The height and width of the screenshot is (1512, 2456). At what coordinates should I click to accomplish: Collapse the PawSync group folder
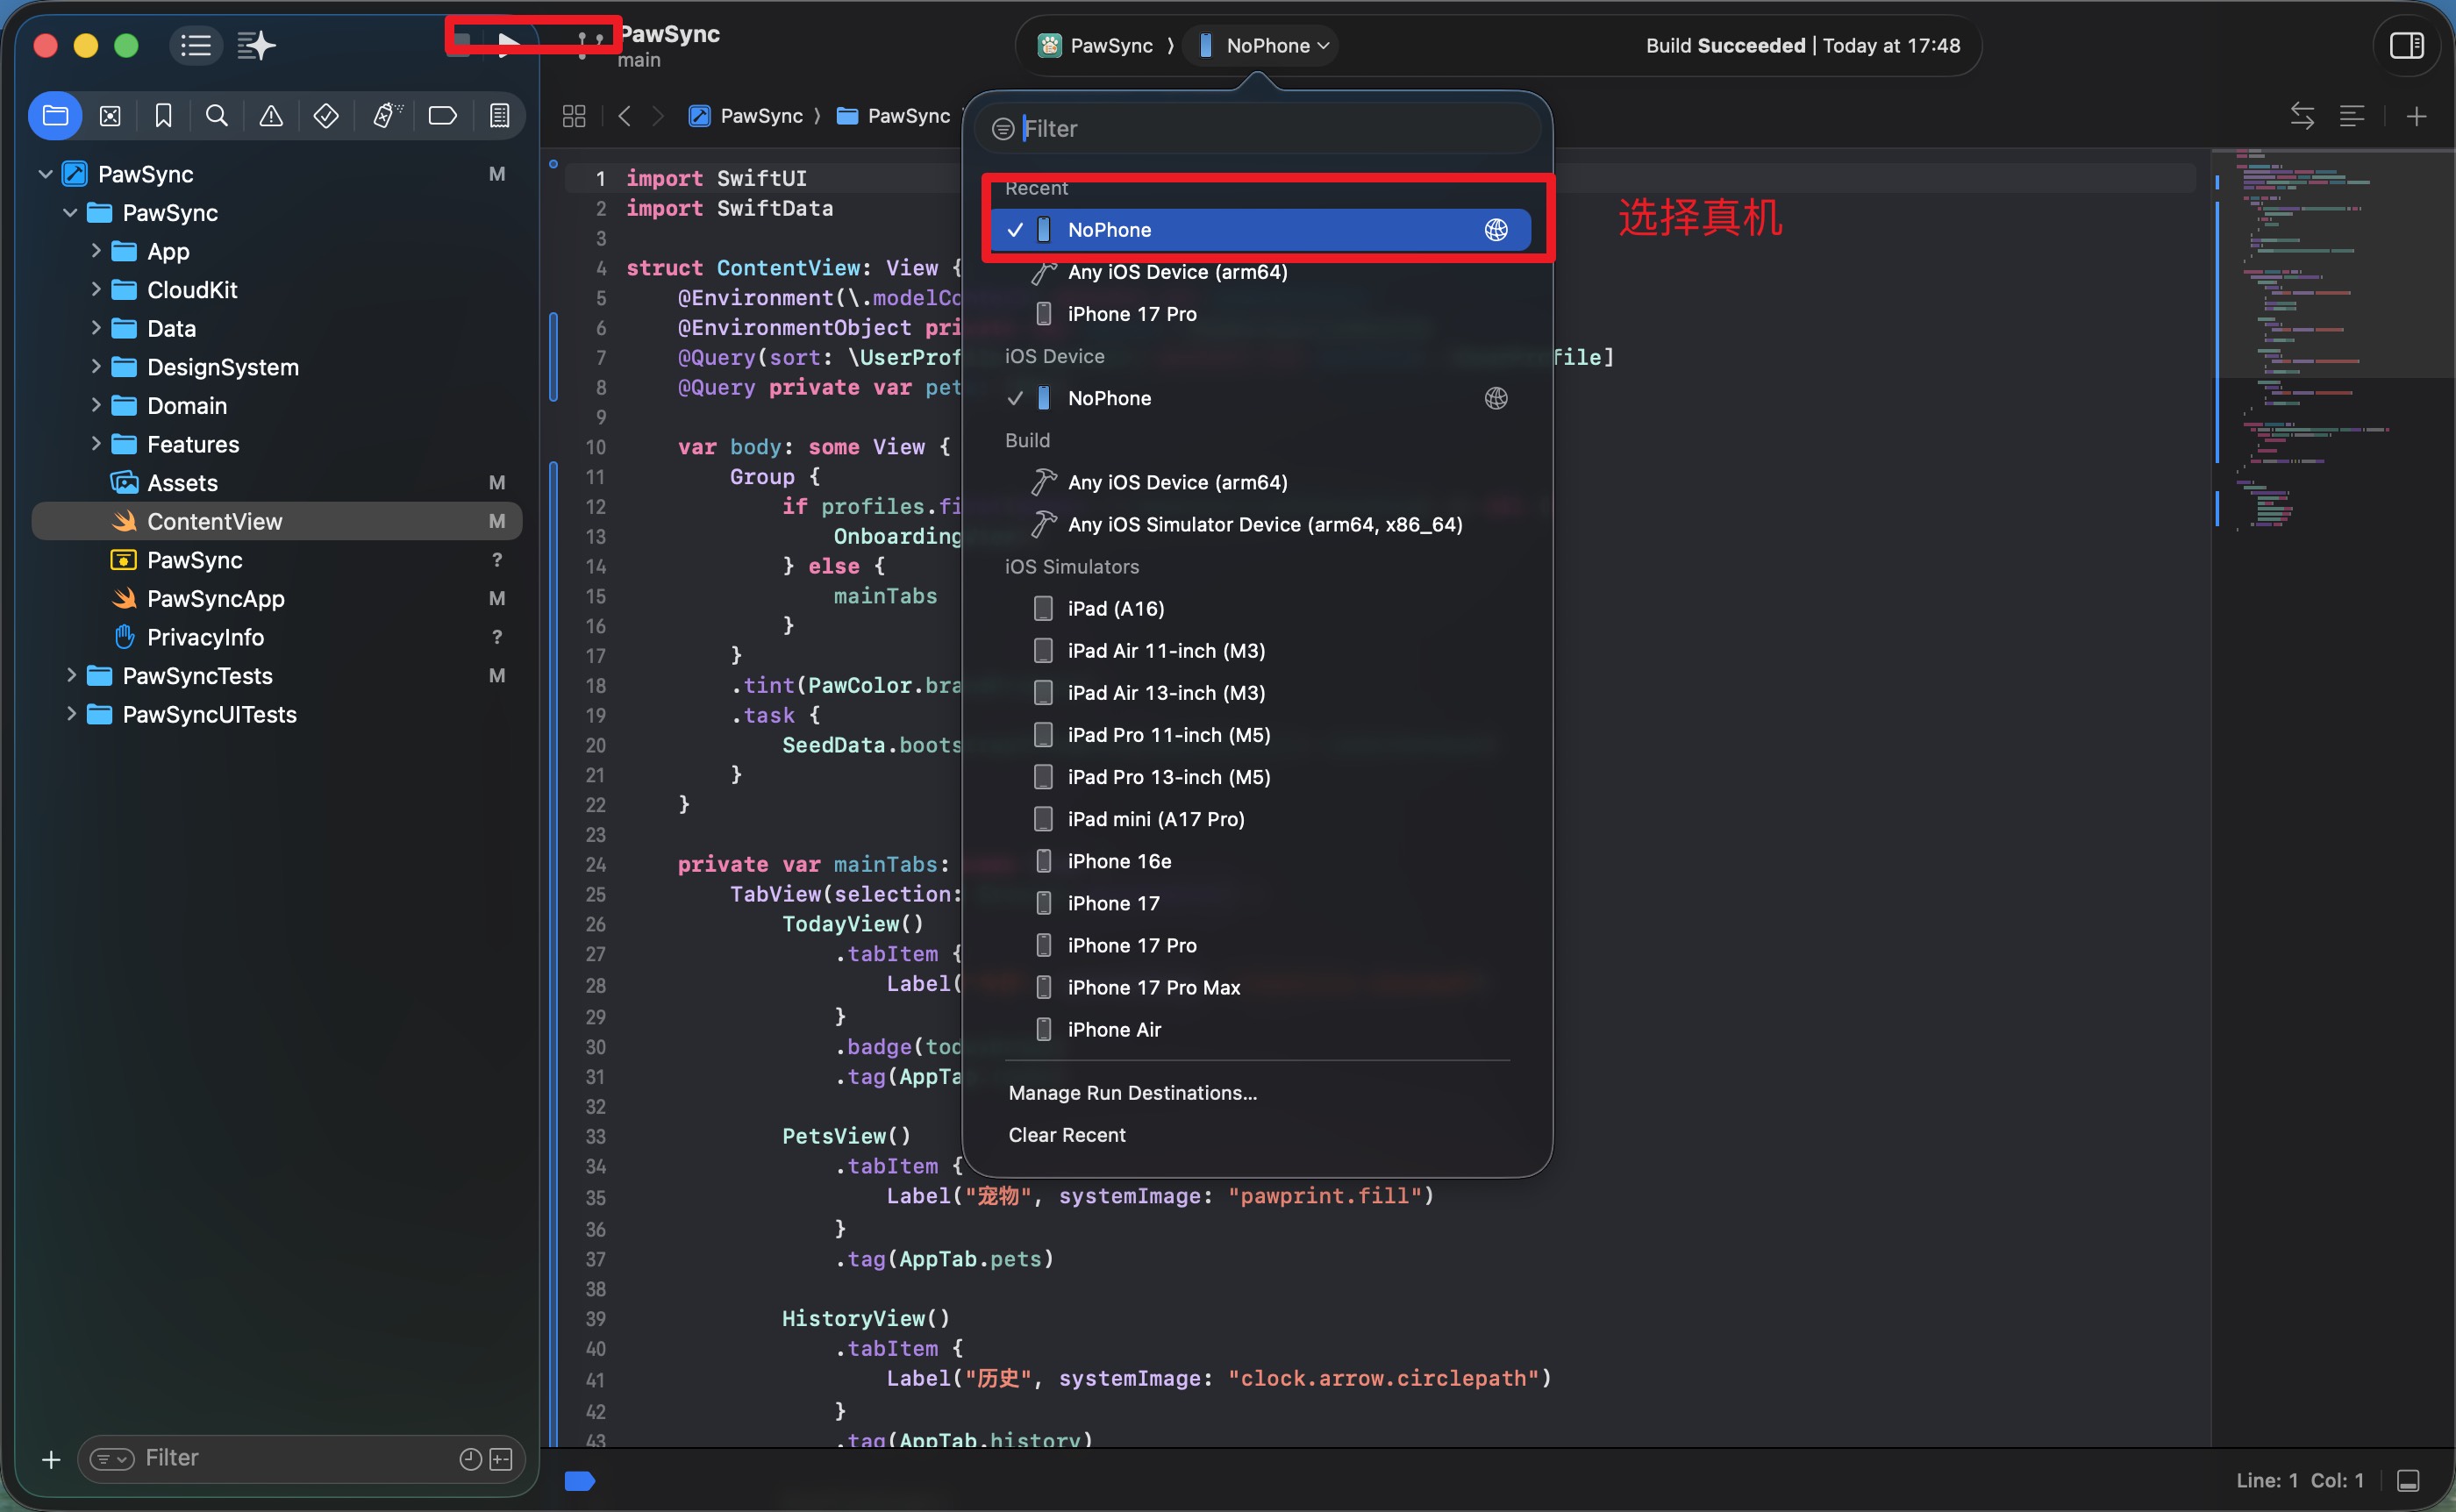(x=70, y=213)
